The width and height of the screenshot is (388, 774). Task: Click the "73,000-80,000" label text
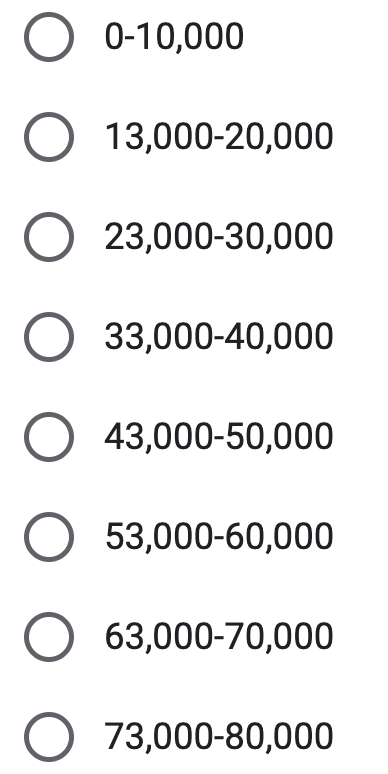(x=219, y=736)
